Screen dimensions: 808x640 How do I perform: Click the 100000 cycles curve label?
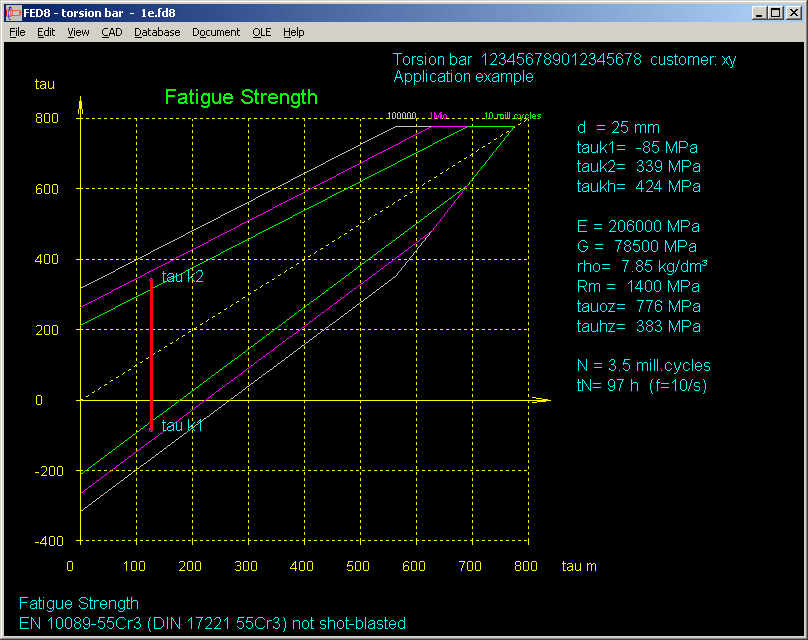click(402, 116)
